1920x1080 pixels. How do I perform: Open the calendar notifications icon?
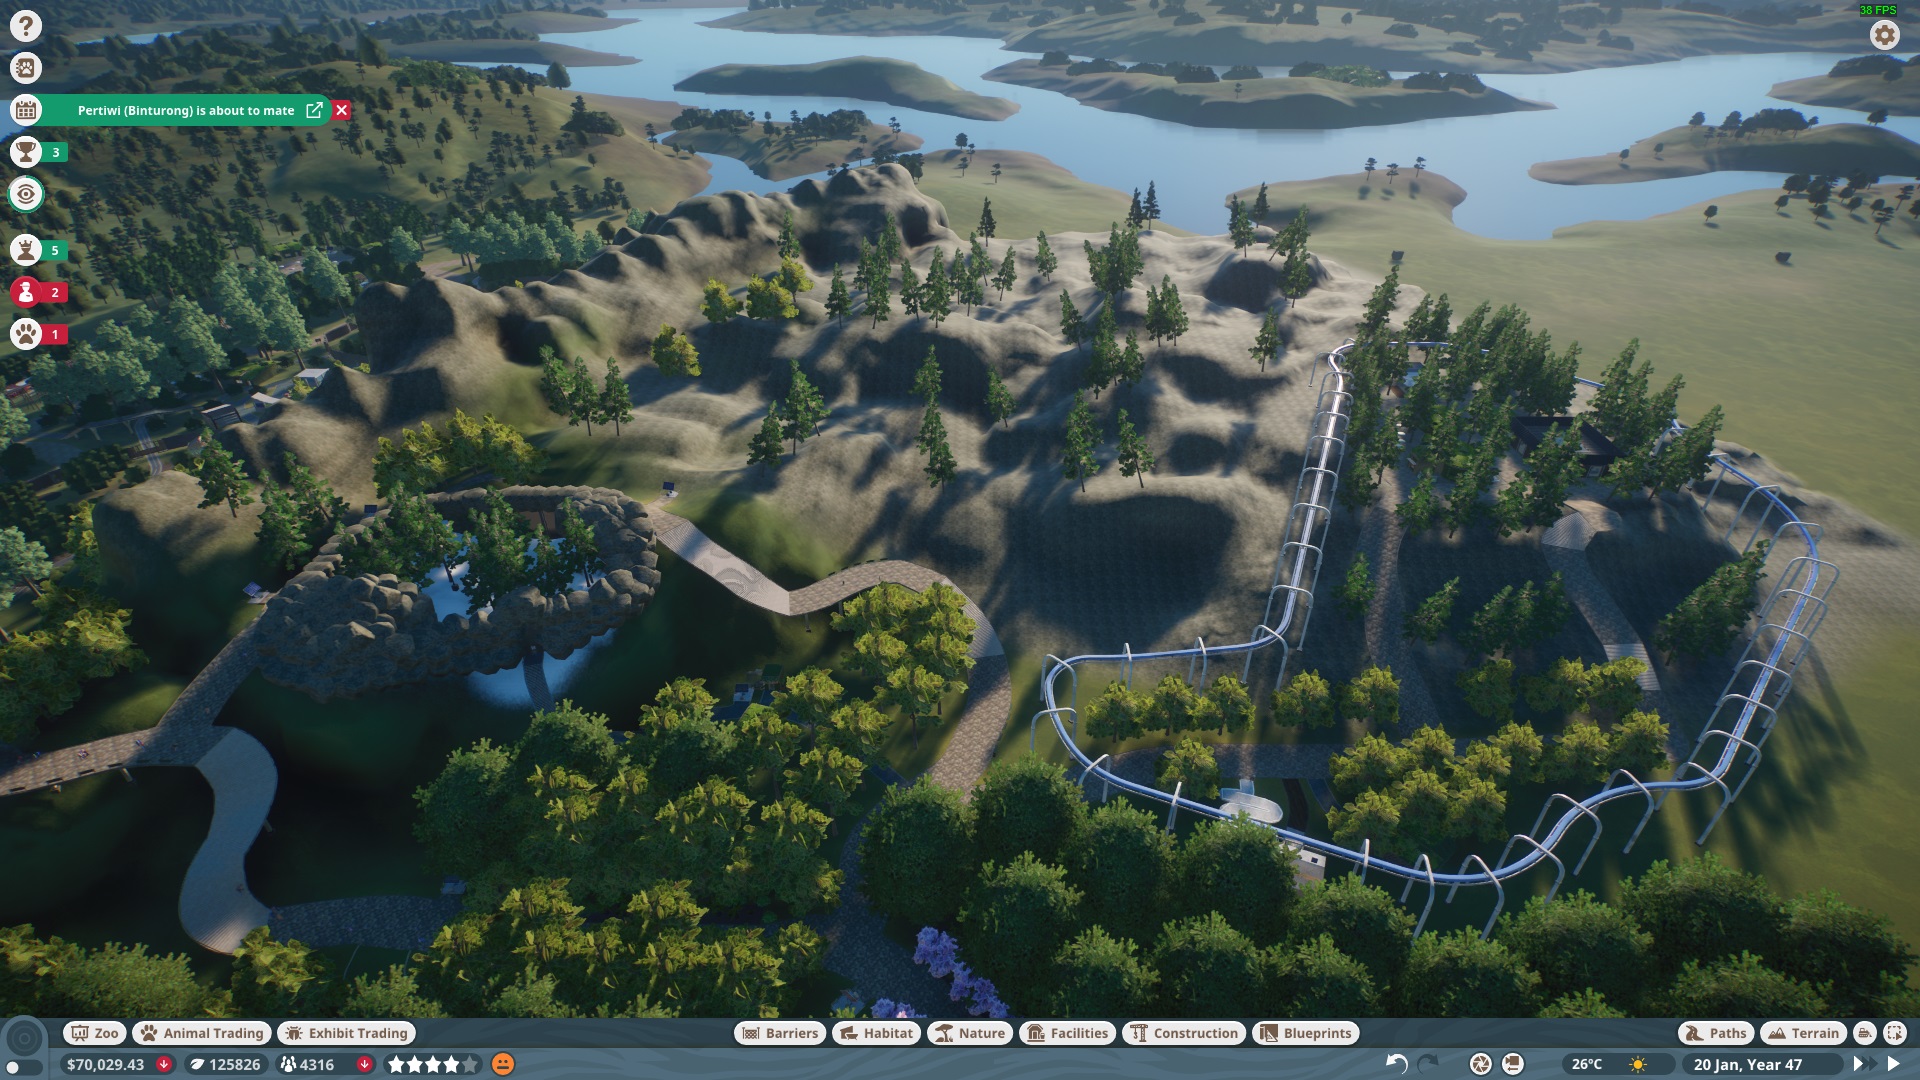[26, 110]
